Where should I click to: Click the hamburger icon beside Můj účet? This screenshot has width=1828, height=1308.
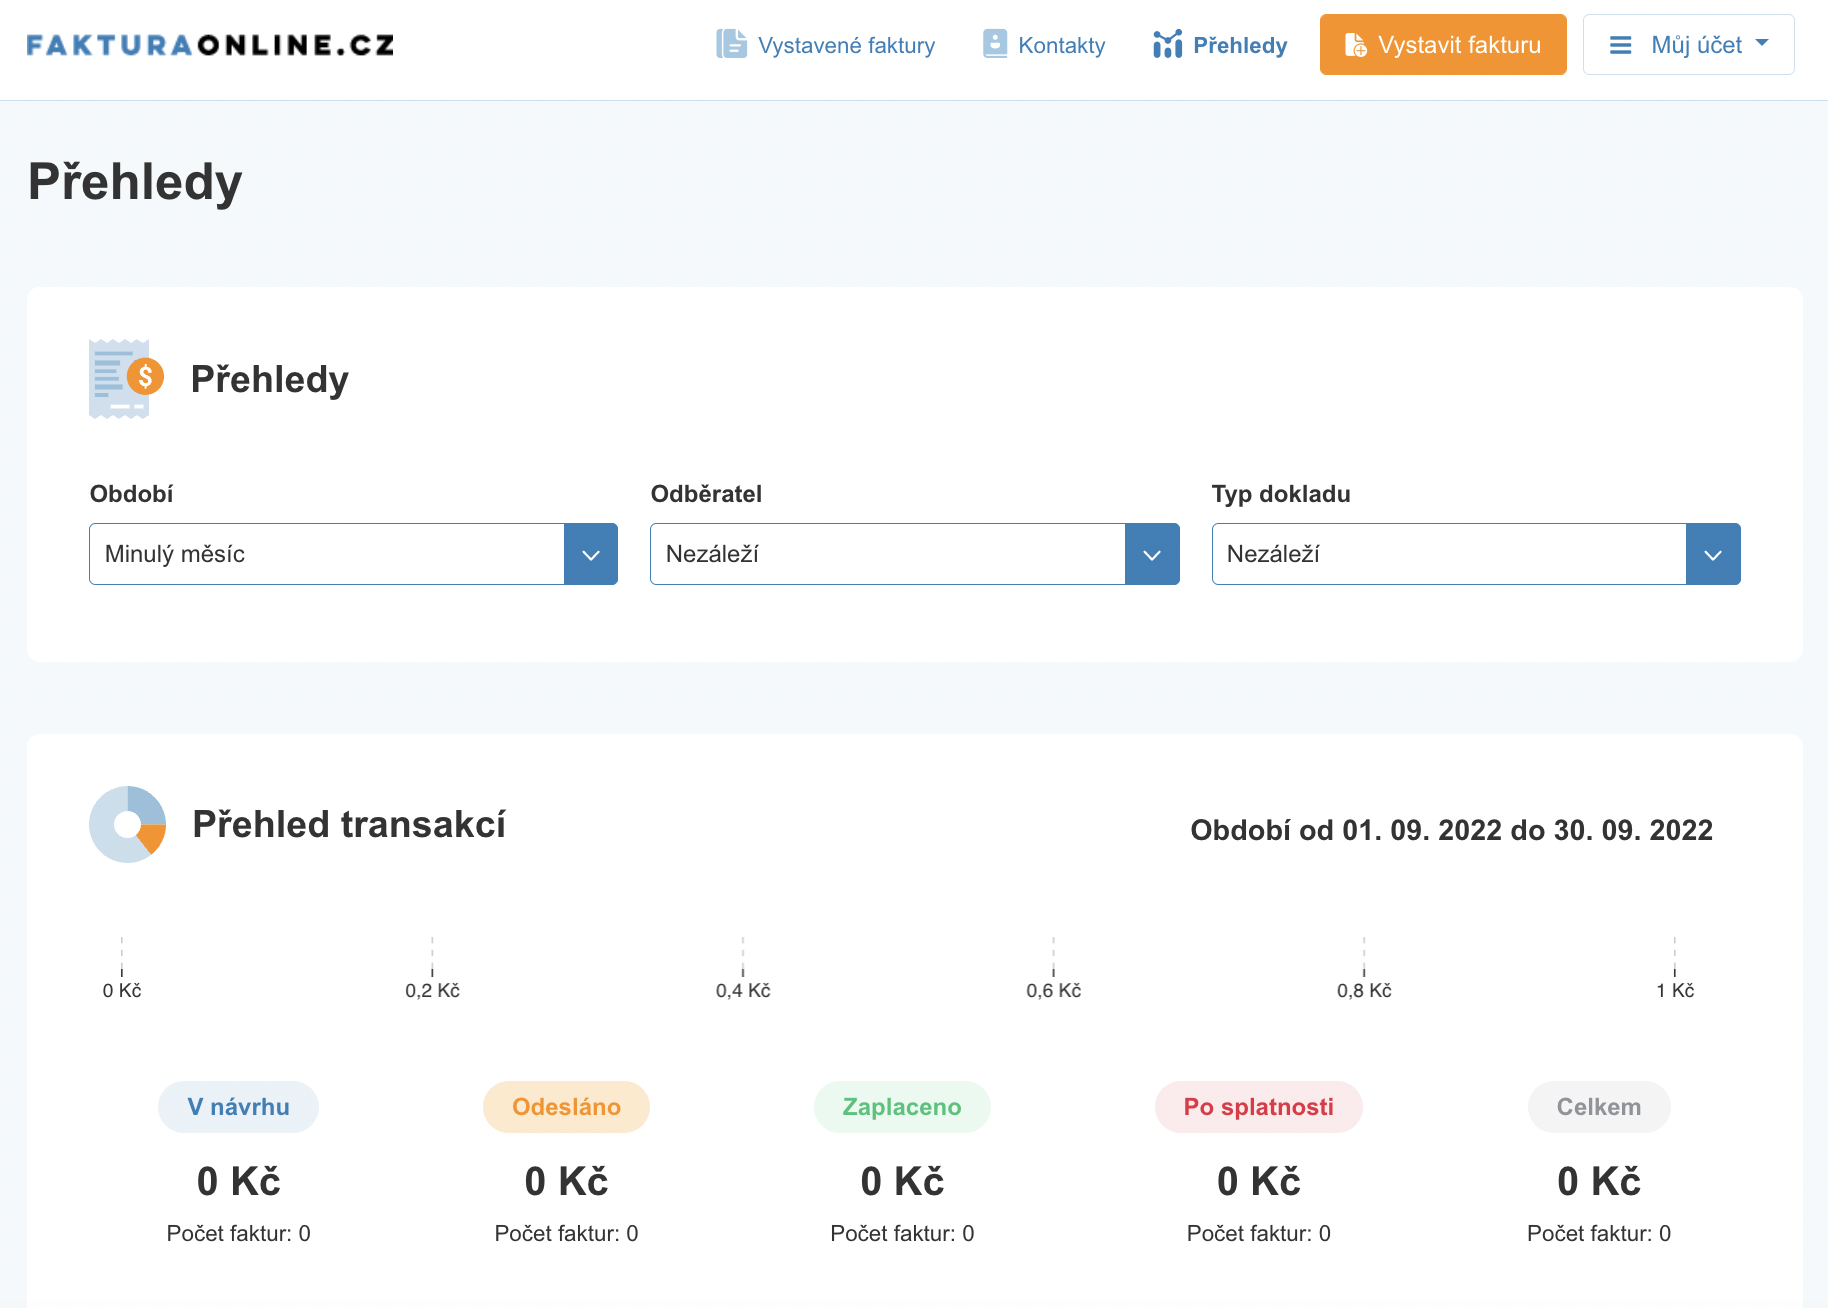click(1620, 45)
